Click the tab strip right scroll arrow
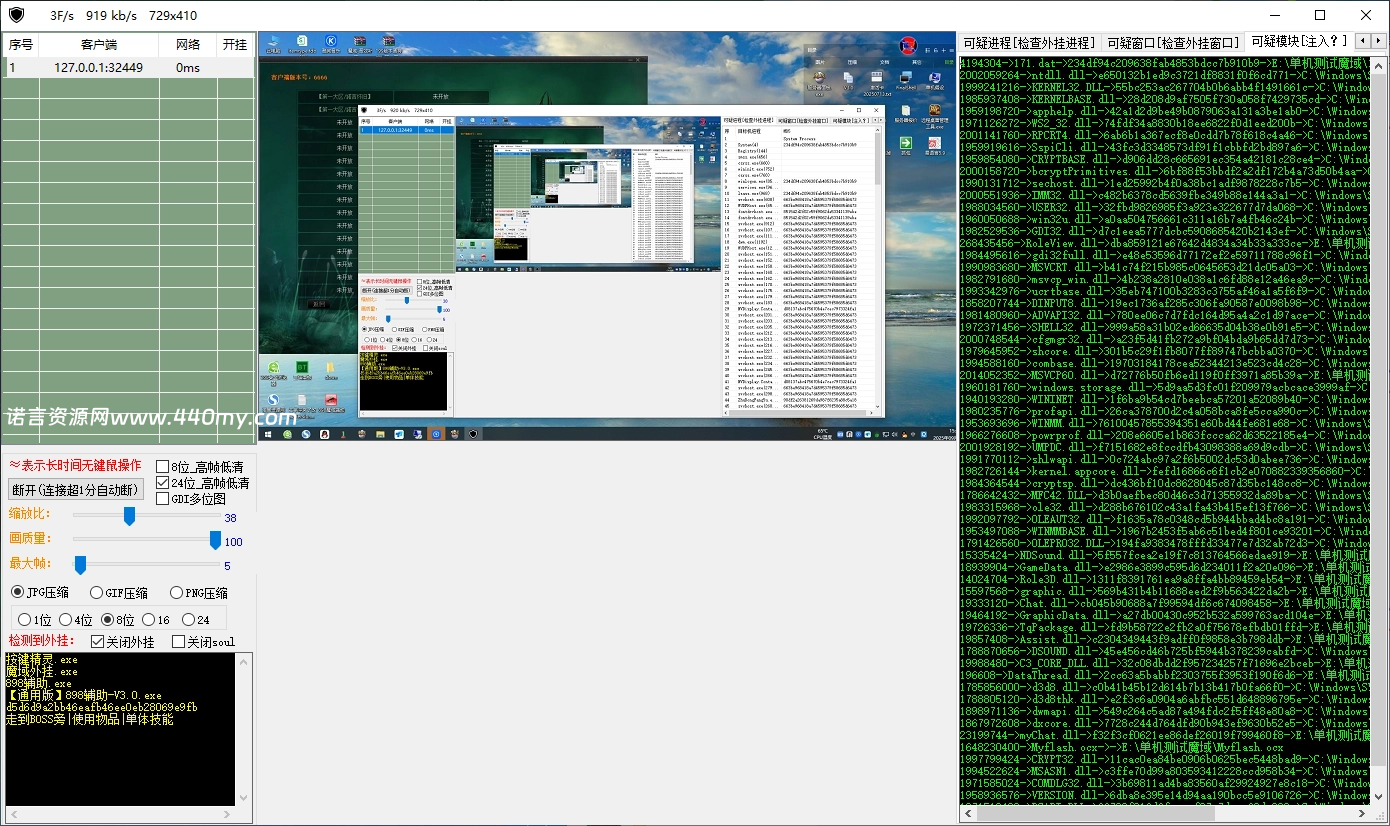1390x826 pixels. point(1379,42)
